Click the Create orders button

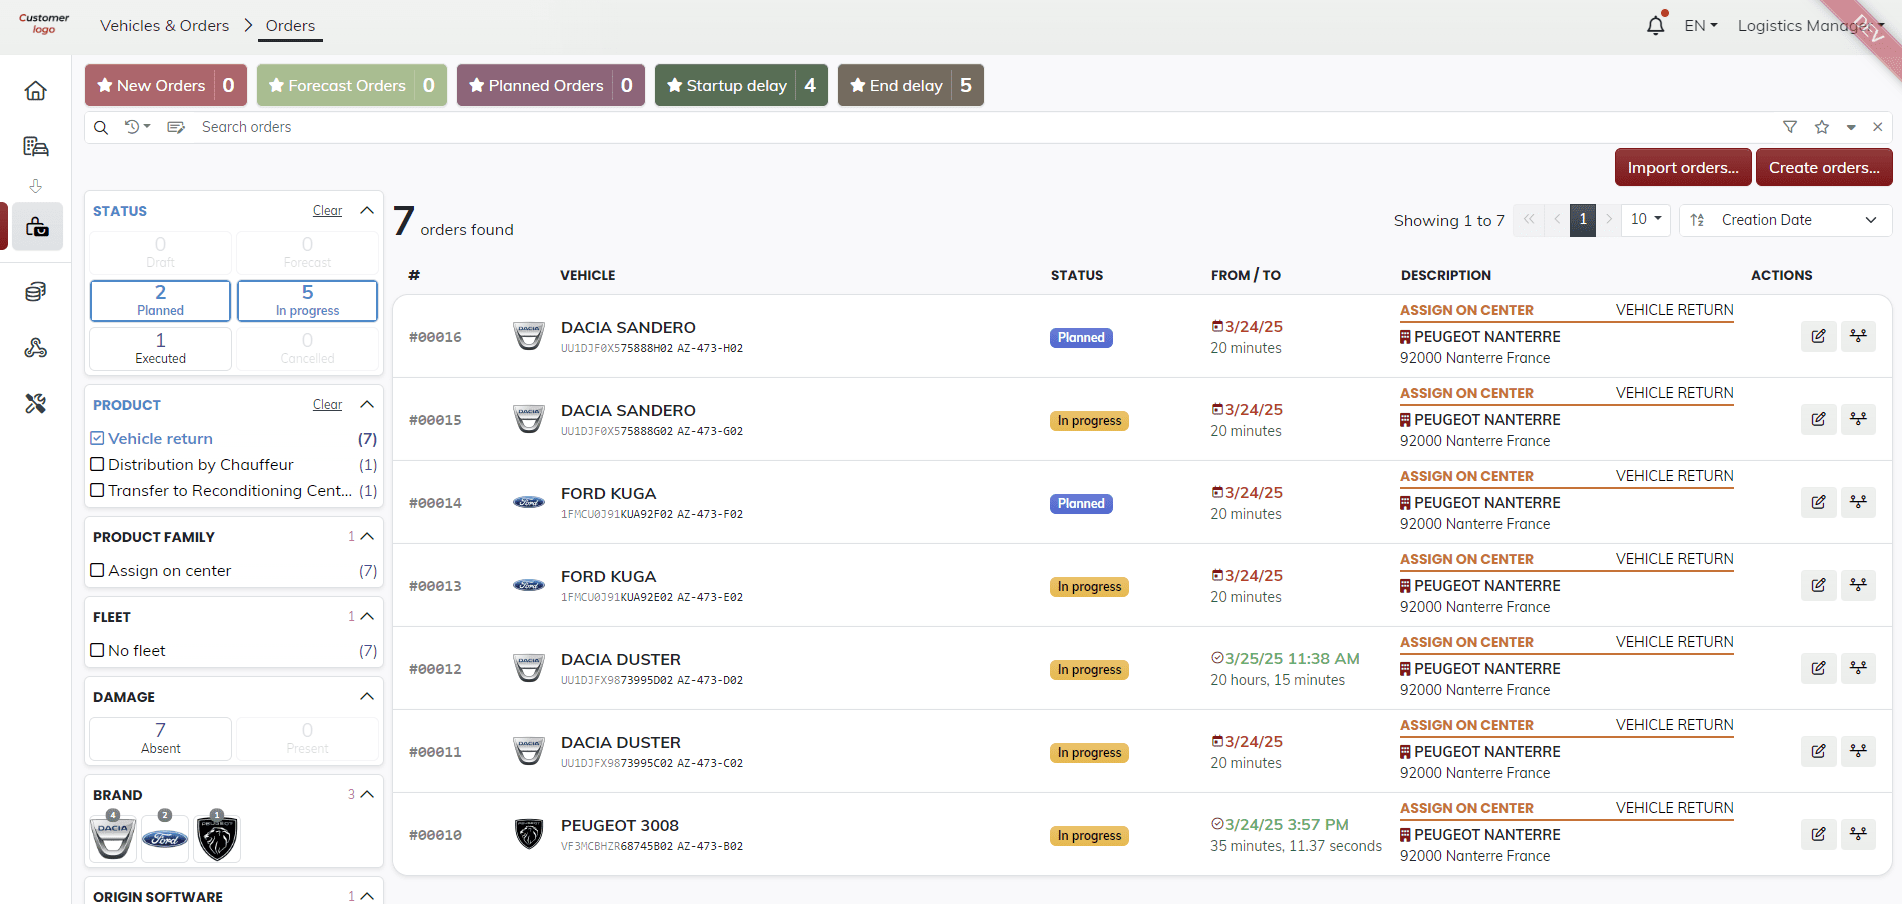click(1823, 167)
